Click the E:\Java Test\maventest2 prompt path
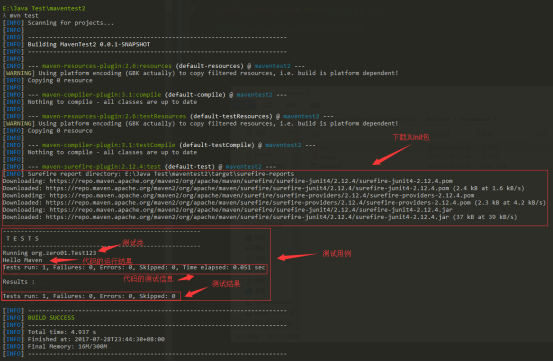Viewport: 553px width, 362px height. point(44,8)
